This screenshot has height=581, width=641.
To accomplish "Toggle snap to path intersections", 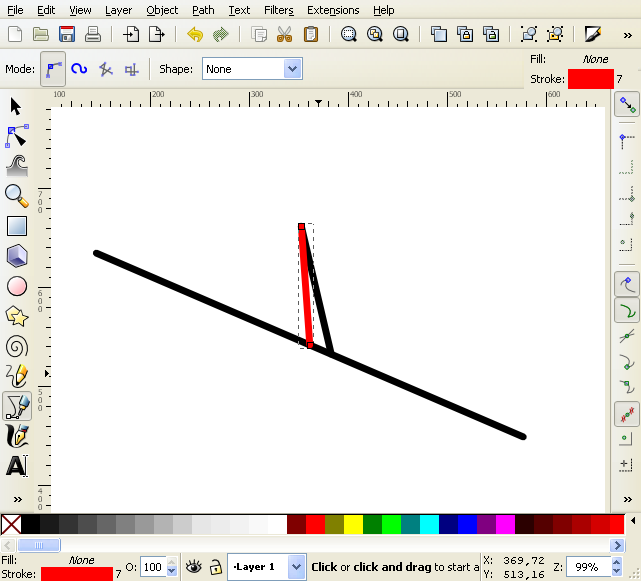I will point(627,337).
